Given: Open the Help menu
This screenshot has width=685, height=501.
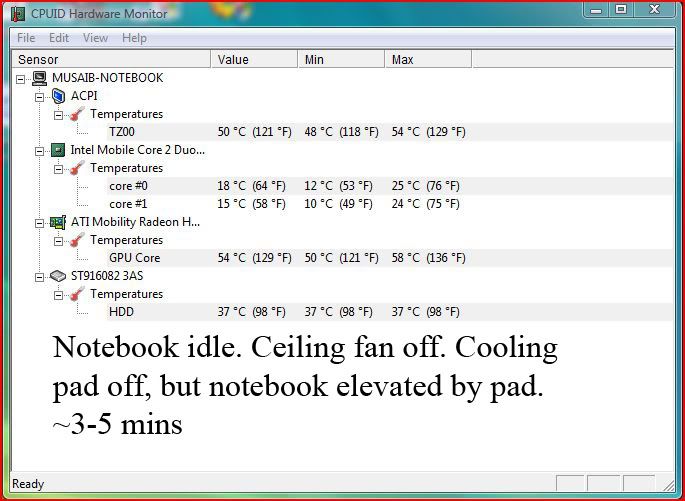Looking at the screenshot, I should click(x=134, y=38).
